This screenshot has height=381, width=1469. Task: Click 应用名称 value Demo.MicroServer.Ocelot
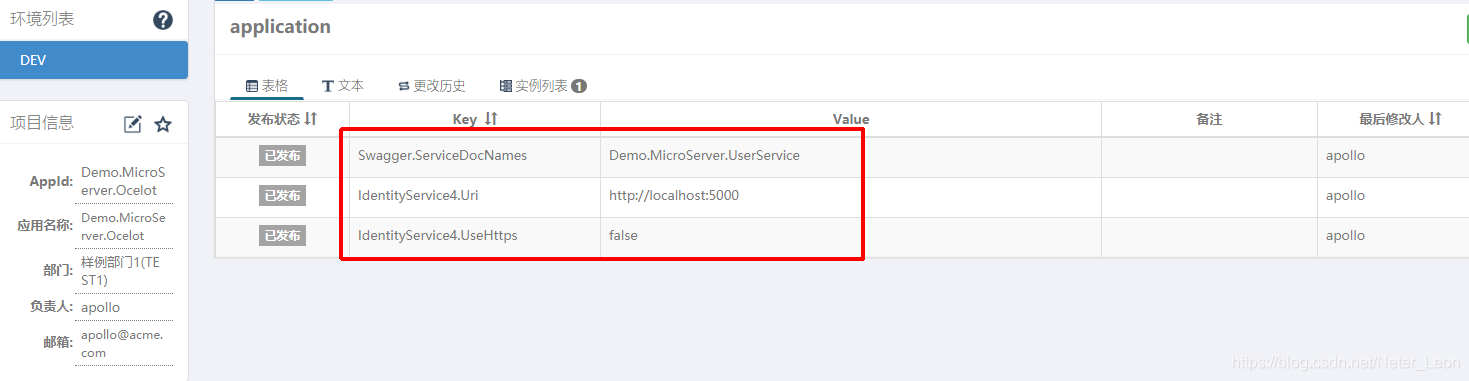[124, 226]
